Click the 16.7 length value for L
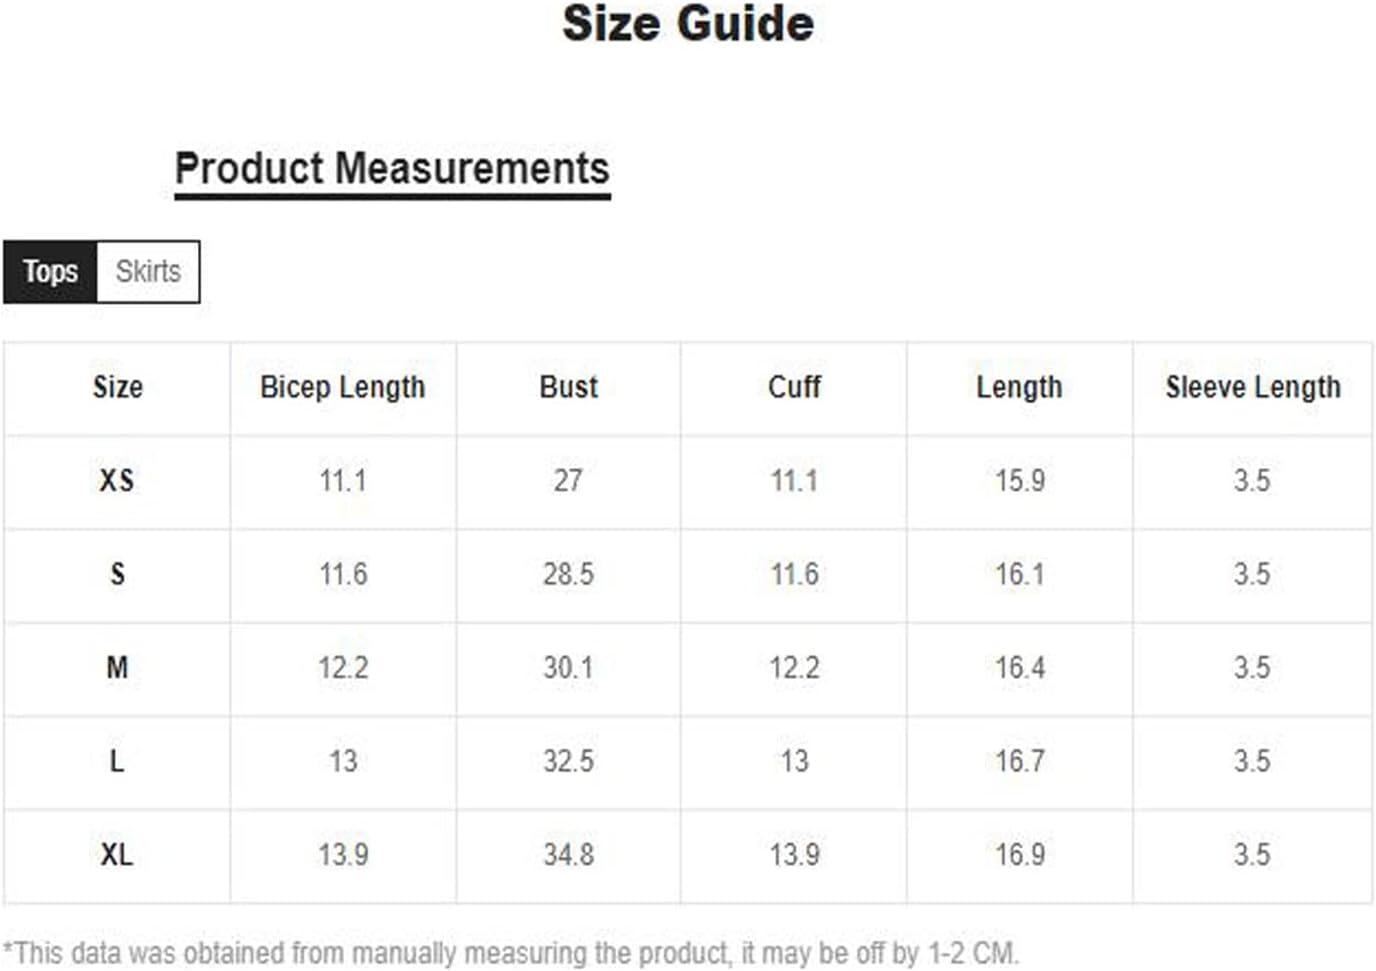The height and width of the screenshot is (971, 1376). [x=1019, y=761]
